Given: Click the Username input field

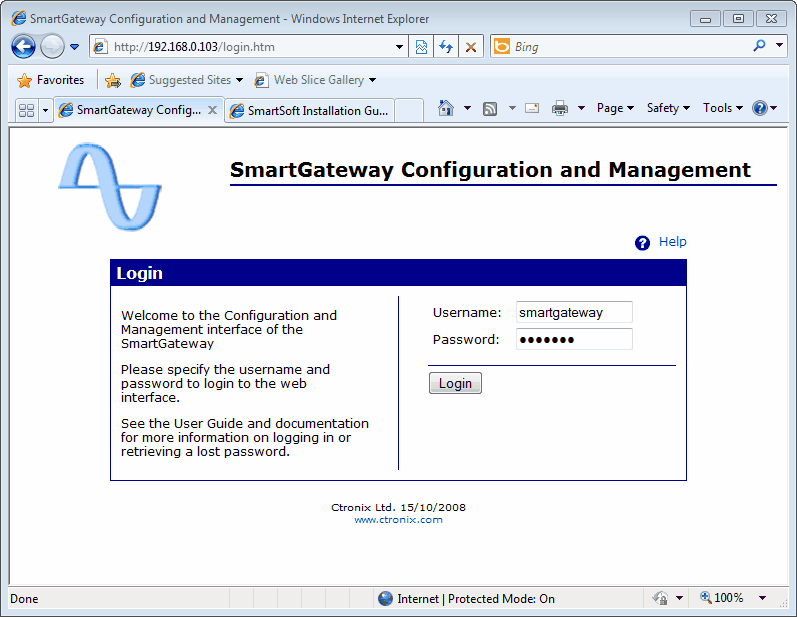Looking at the screenshot, I should pos(574,312).
